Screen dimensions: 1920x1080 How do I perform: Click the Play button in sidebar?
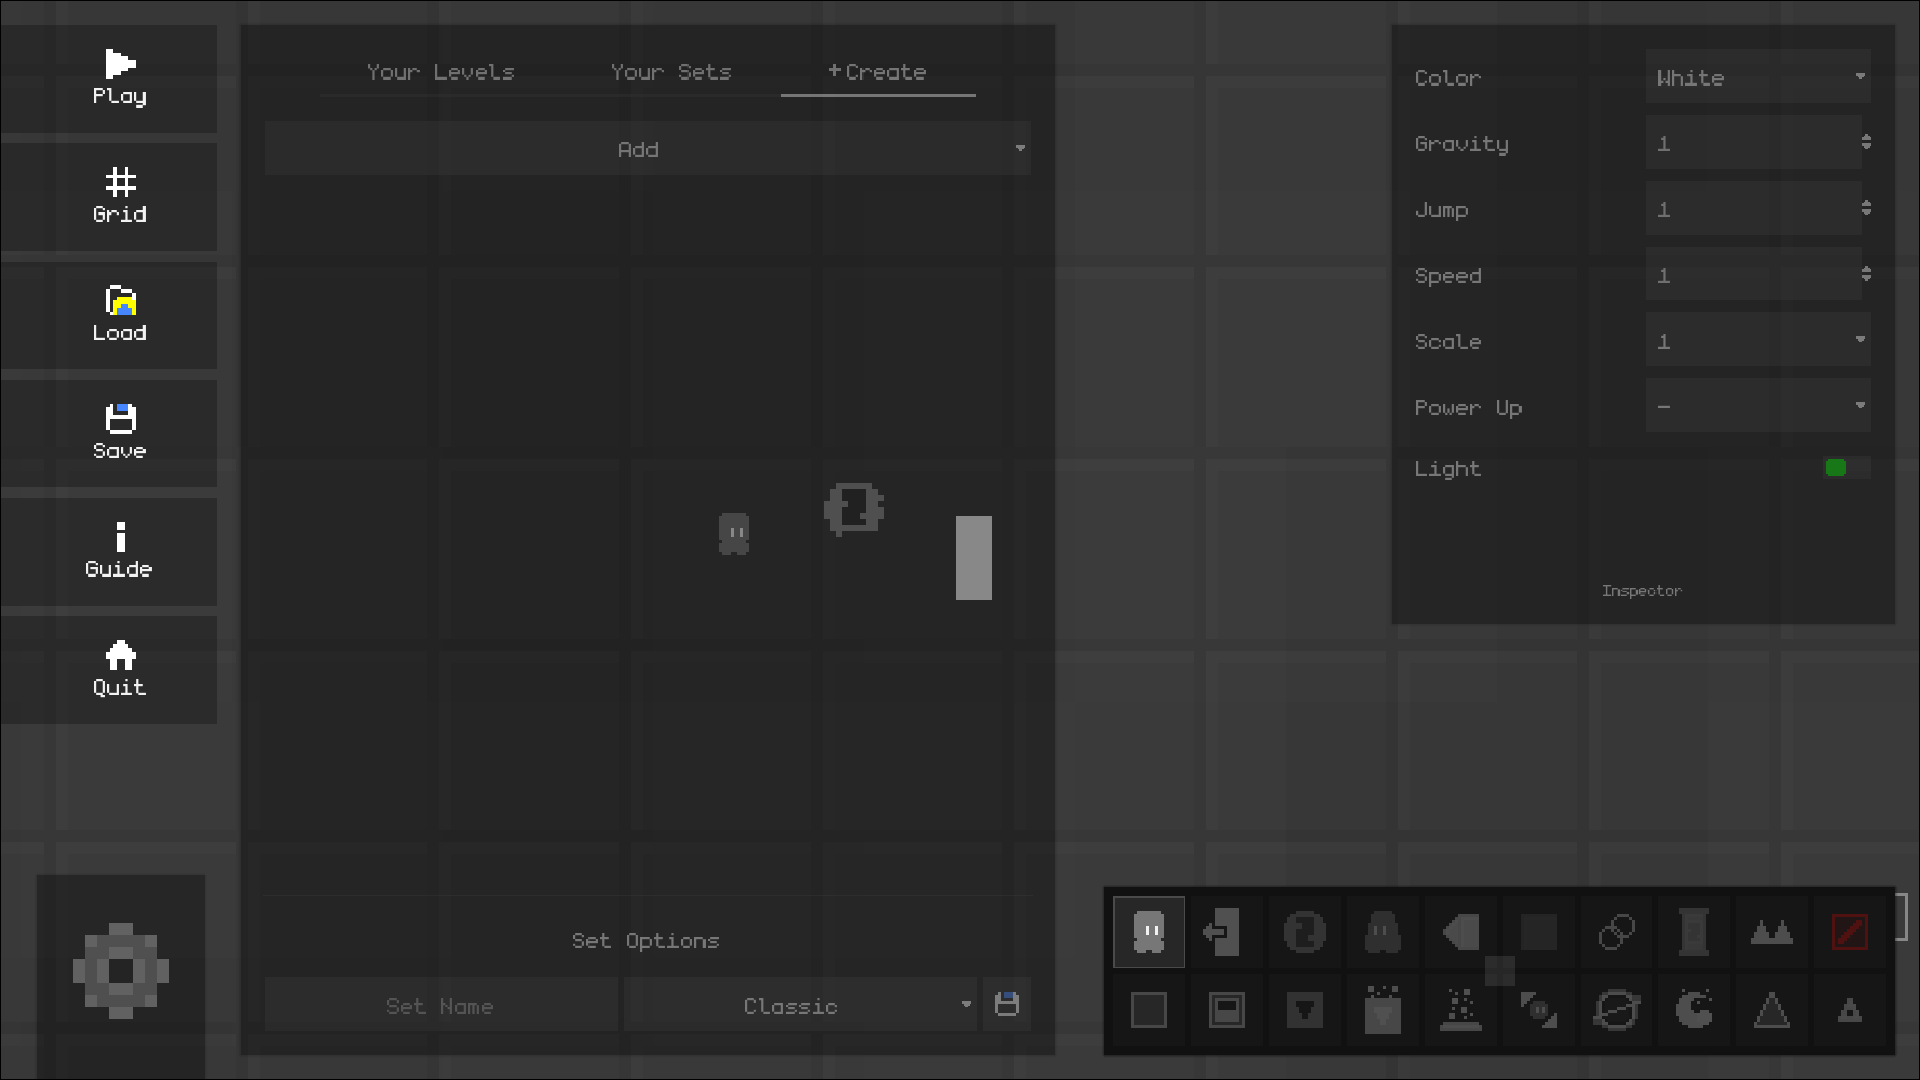[x=109, y=79]
